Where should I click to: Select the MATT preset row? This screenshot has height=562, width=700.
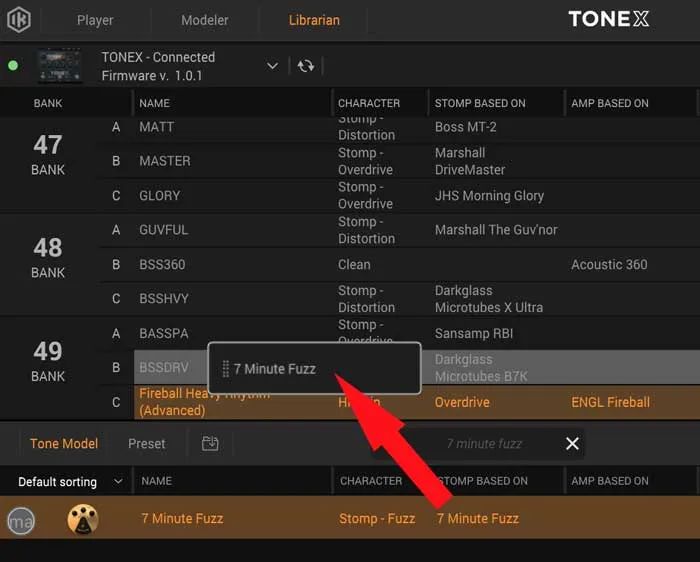[x=399, y=127]
